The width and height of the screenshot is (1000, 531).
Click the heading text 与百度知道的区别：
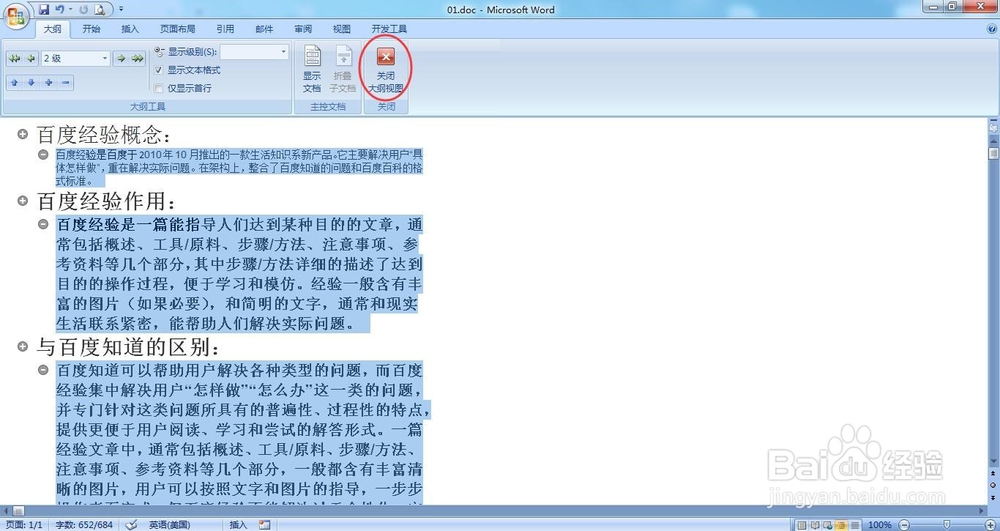(128, 347)
